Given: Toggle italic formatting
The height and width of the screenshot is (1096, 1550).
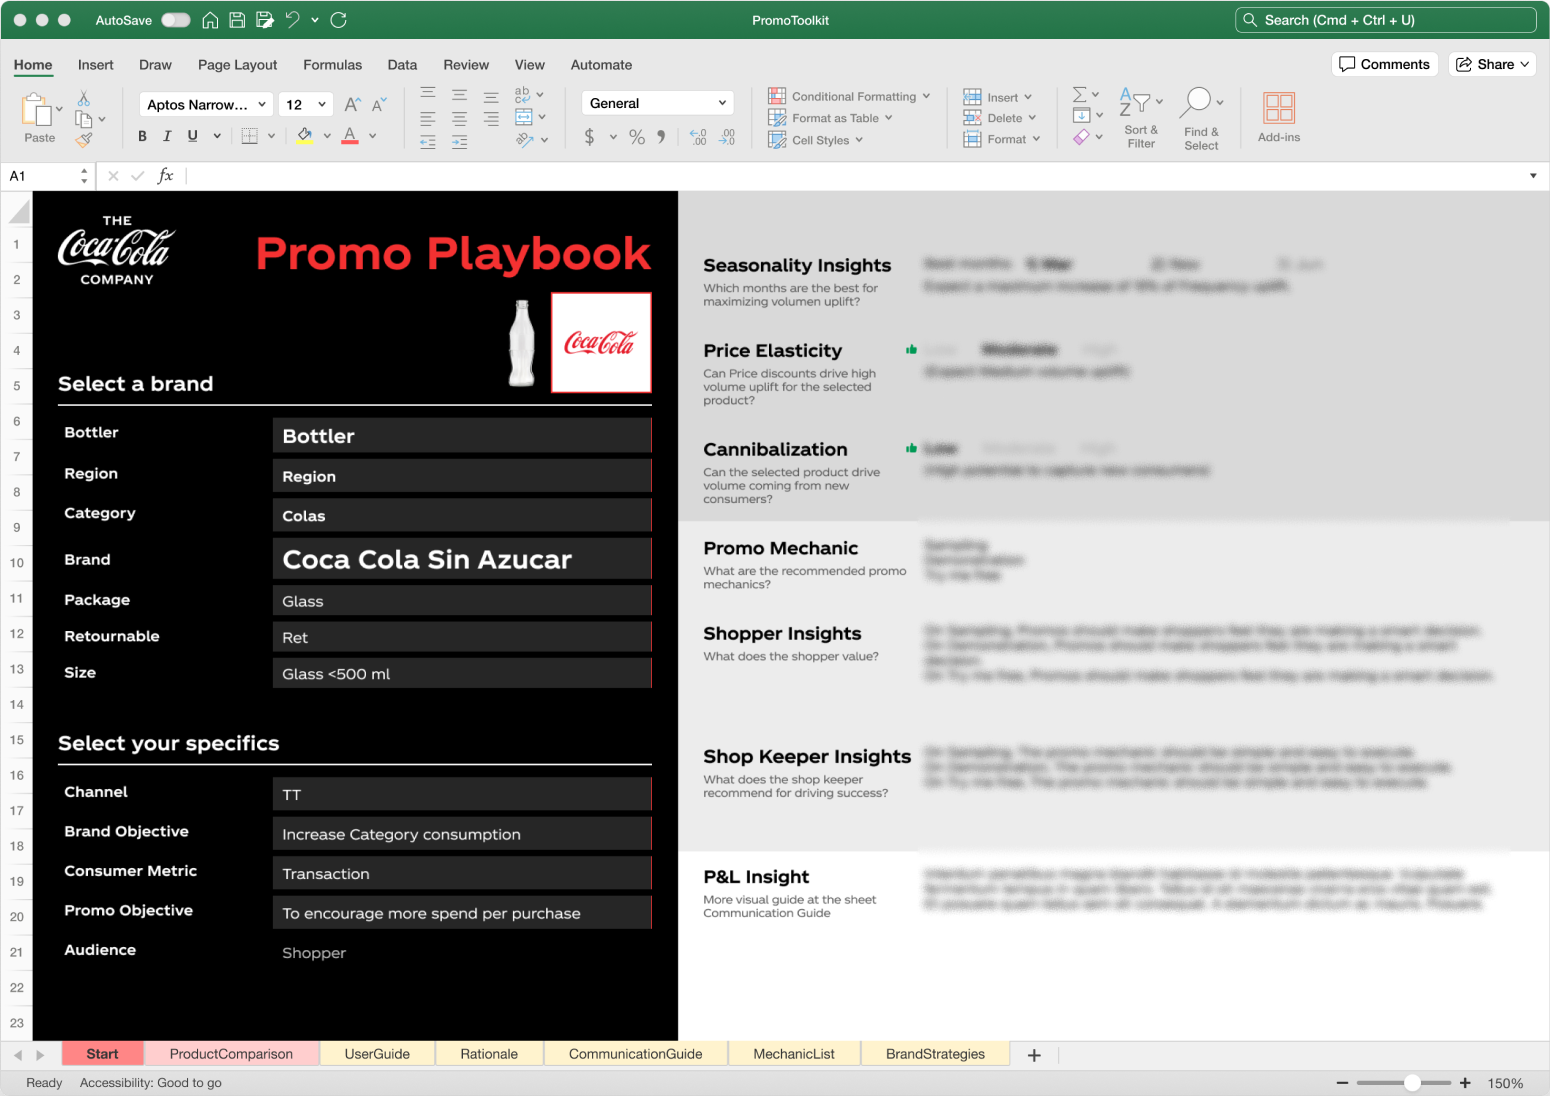Looking at the screenshot, I should pos(167,136).
